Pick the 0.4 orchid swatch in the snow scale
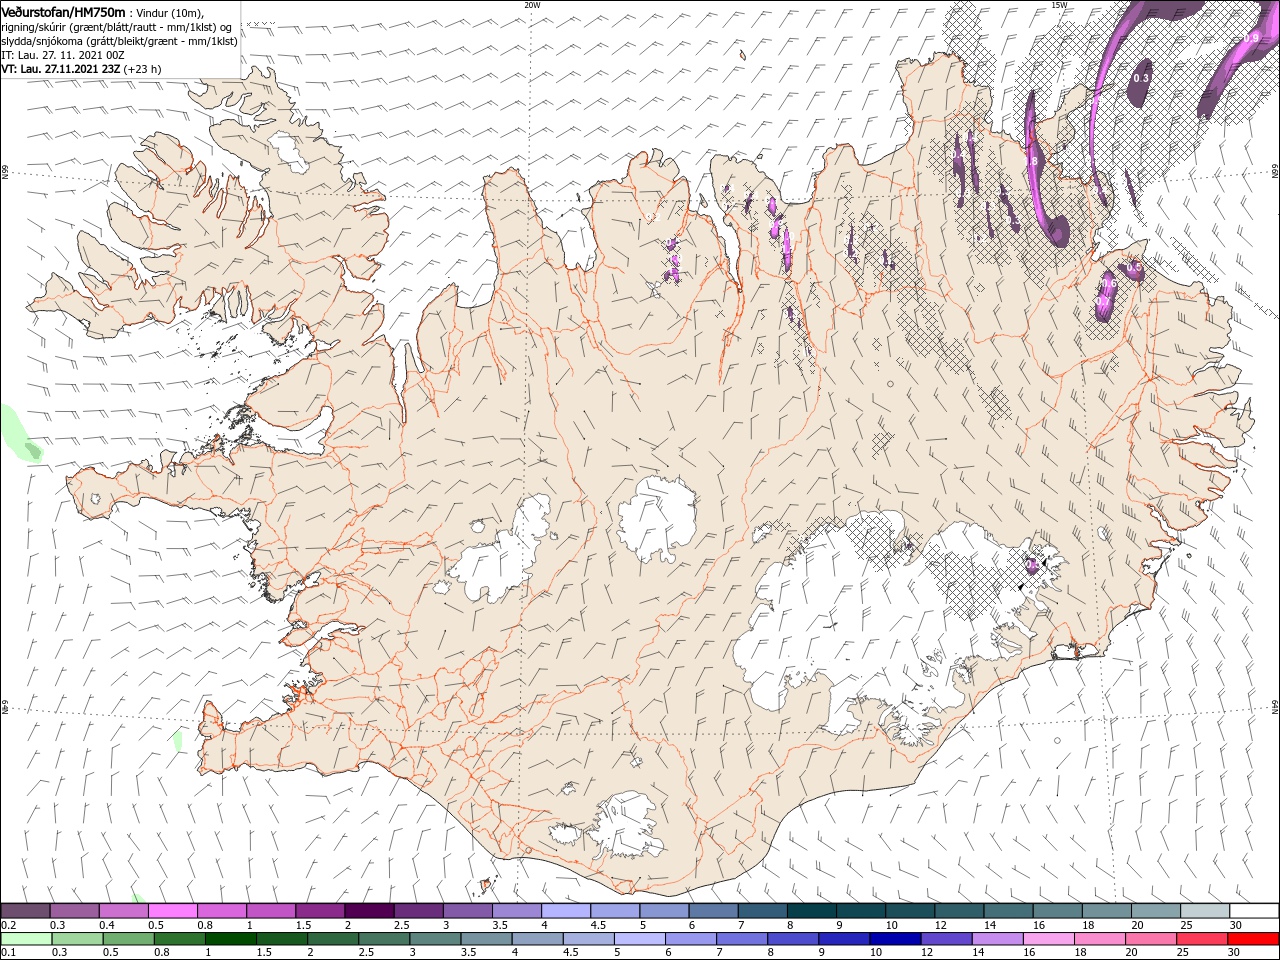The image size is (1280, 960). (x=124, y=911)
